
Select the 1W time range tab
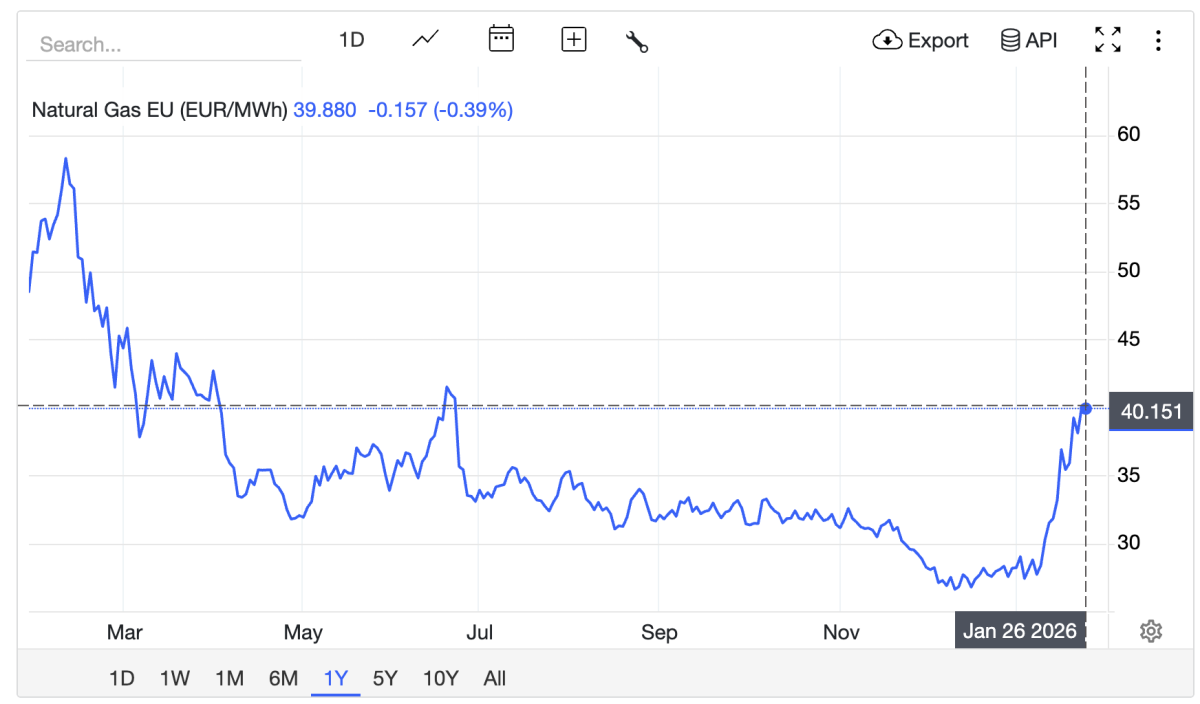(x=175, y=678)
